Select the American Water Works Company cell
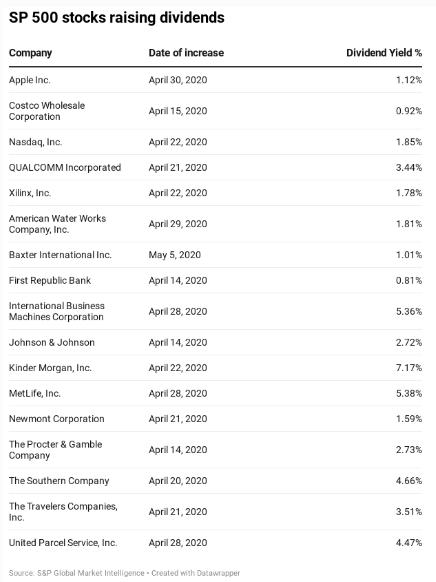Viewport: 436px width, 582px height. 57,224
